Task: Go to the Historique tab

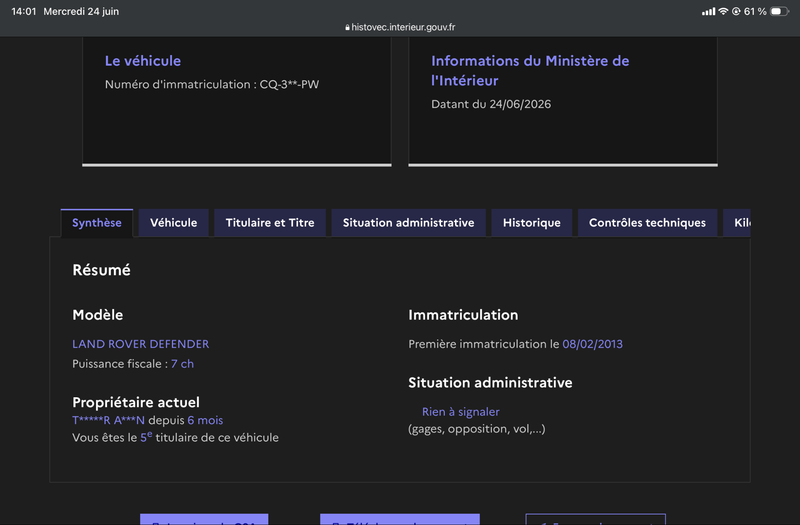Action: coord(532,223)
